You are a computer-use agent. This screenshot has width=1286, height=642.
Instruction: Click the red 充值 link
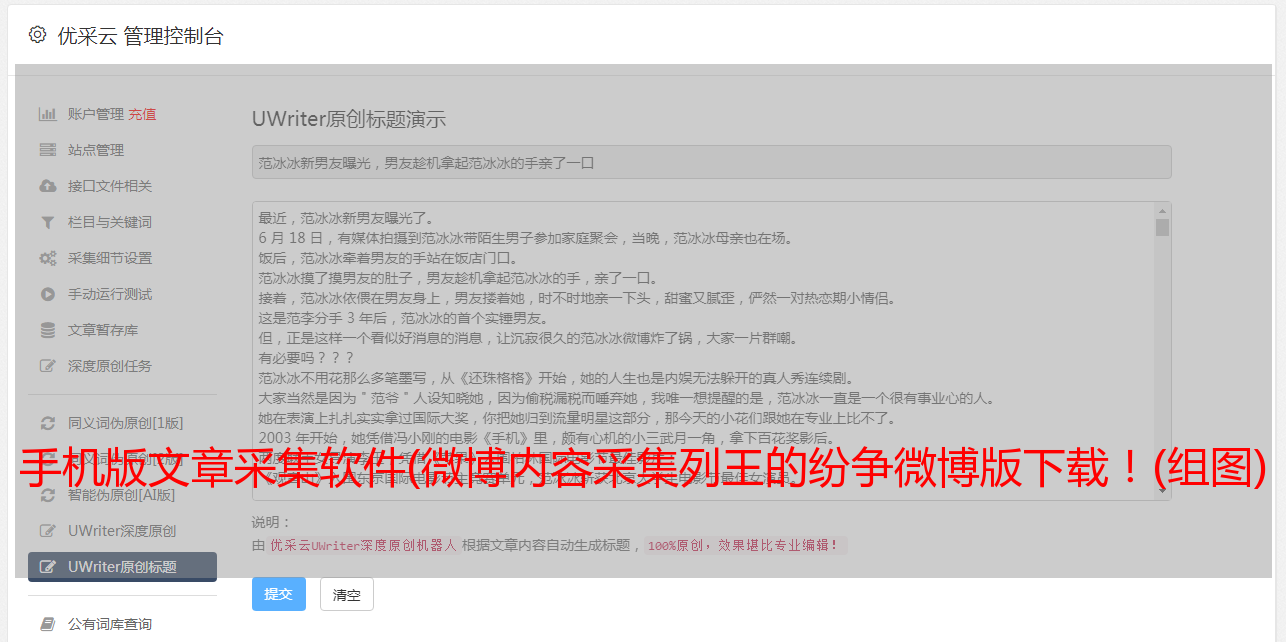[x=142, y=114]
